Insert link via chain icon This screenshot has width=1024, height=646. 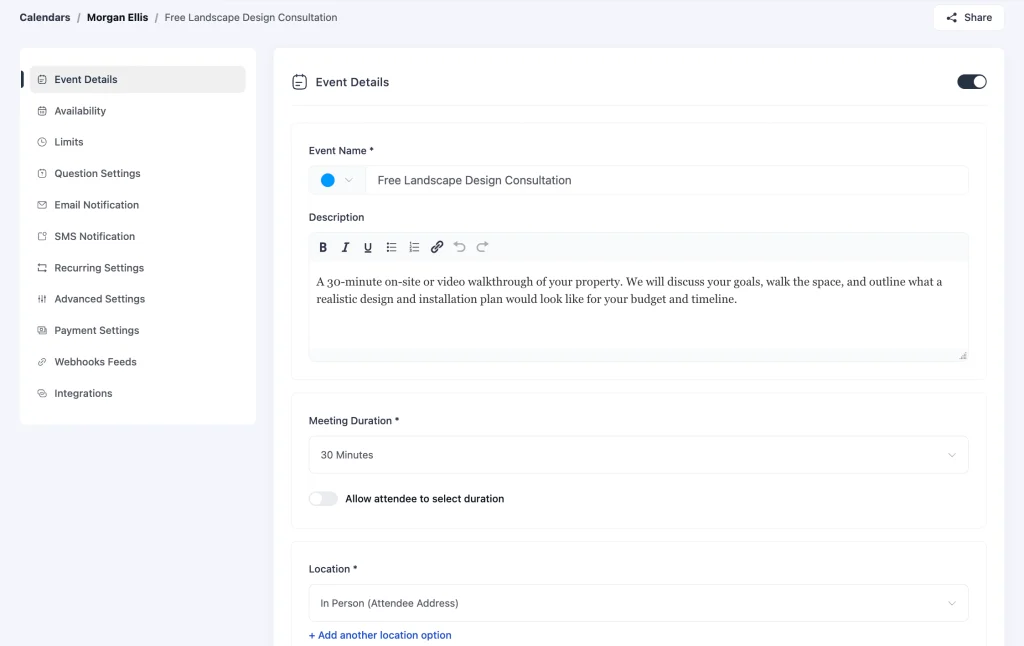pyautogui.click(x=437, y=247)
